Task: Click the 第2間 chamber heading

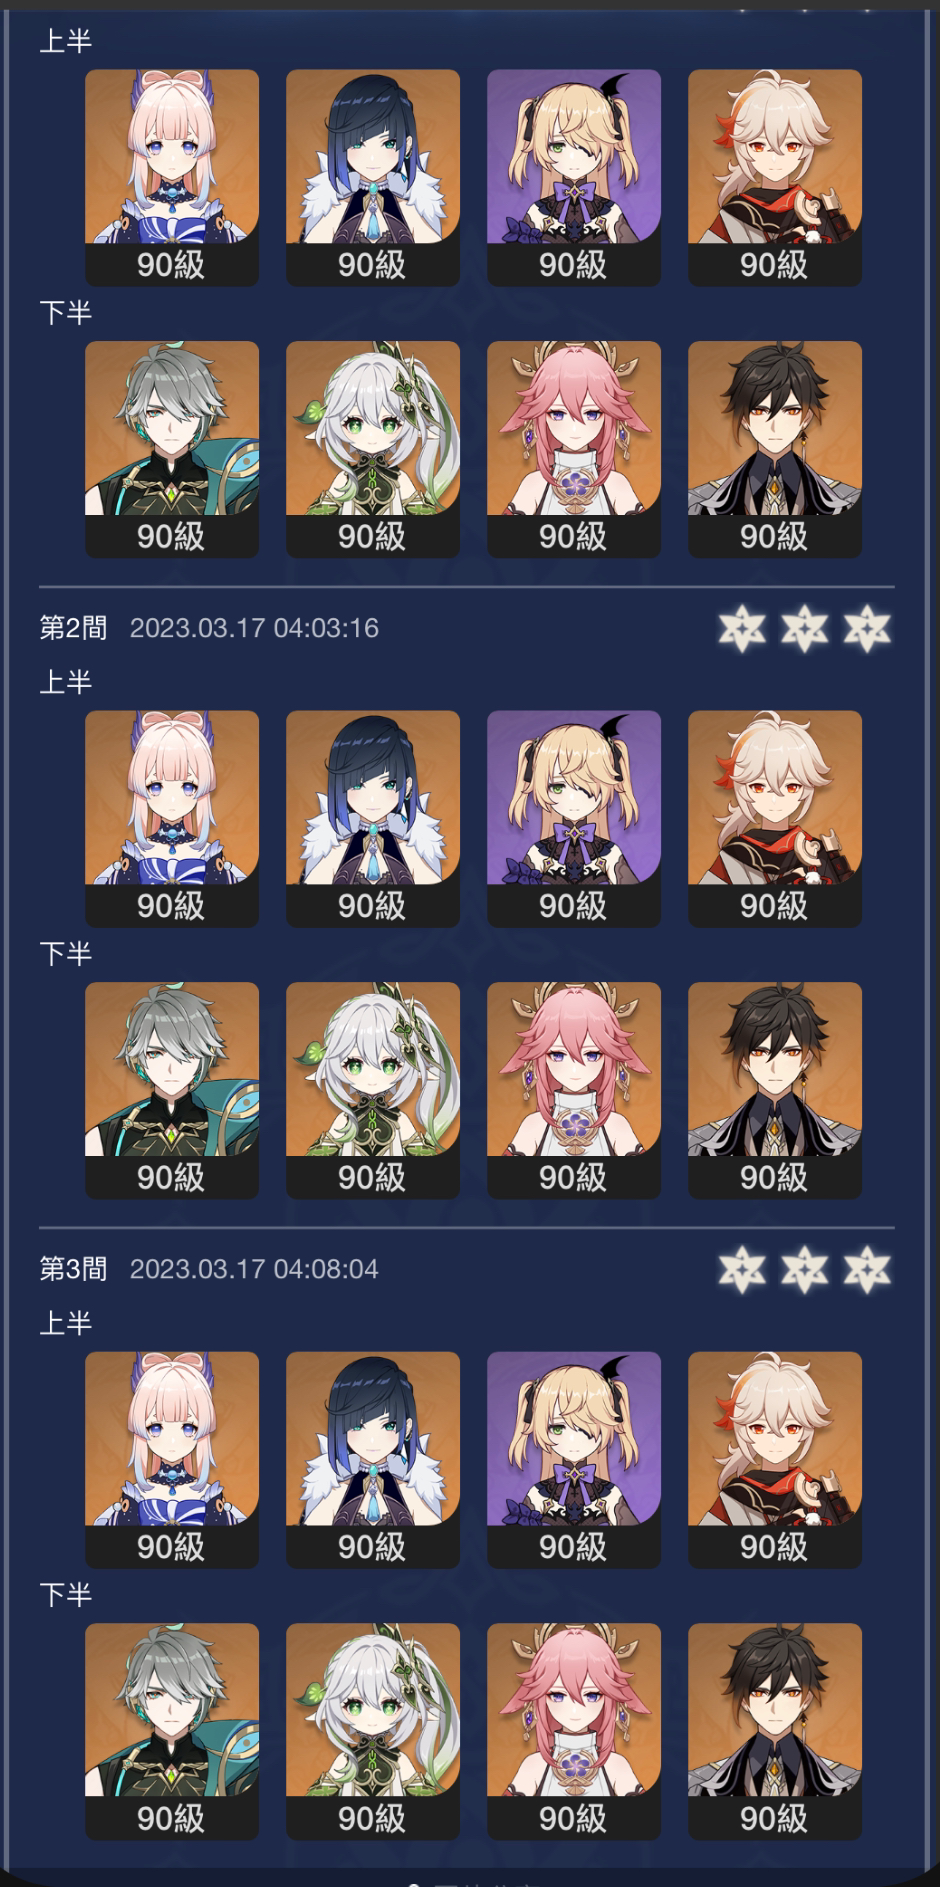Action: [73, 628]
